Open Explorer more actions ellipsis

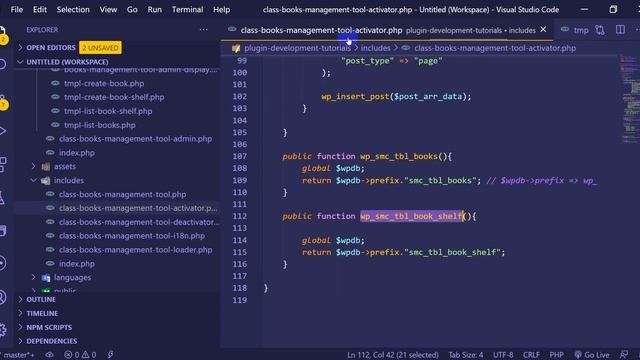coord(203,30)
